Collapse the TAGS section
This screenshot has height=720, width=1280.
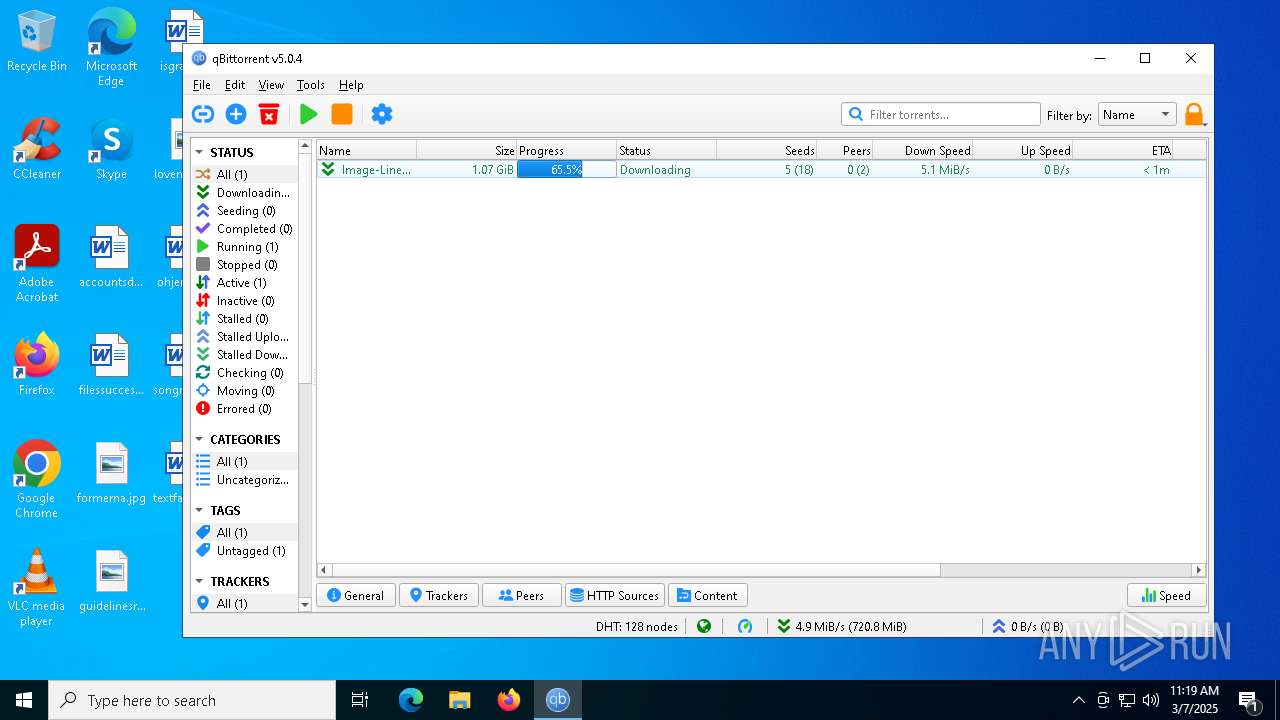[x=199, y=510]
